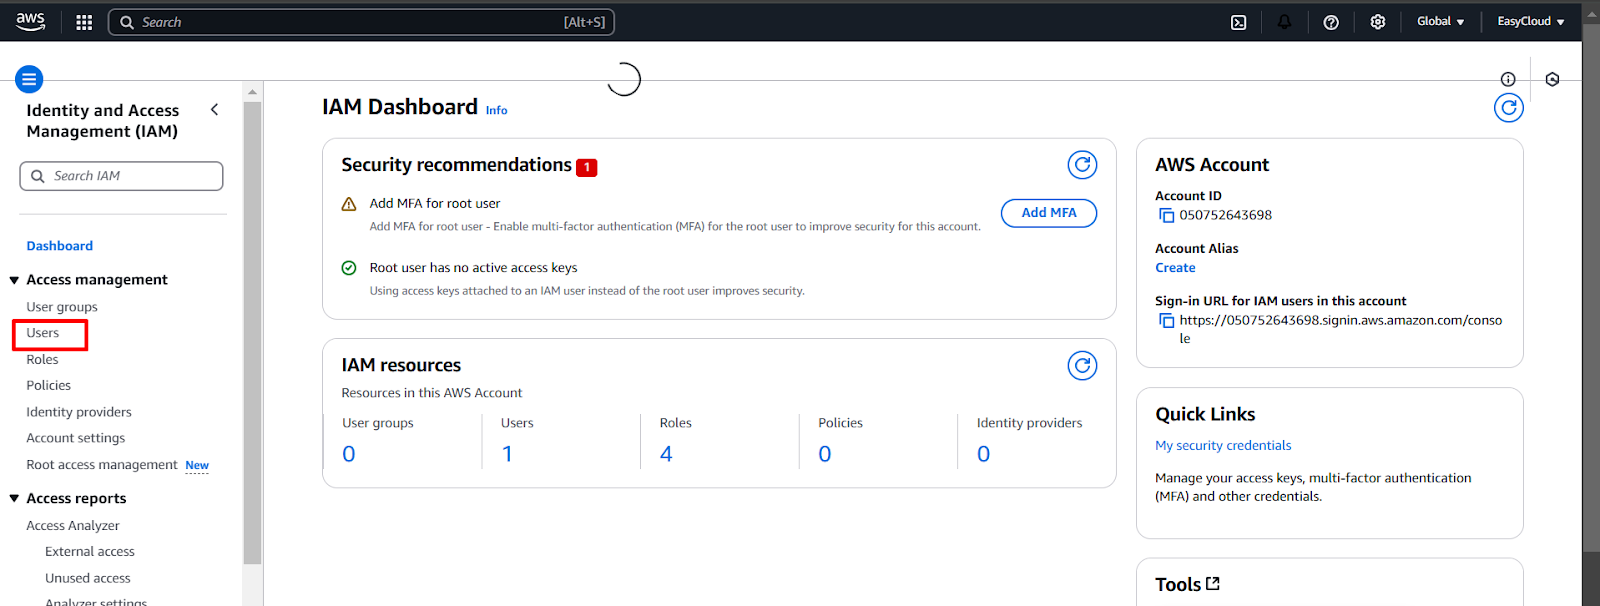Open the notifications bell

pos(1284,22)
